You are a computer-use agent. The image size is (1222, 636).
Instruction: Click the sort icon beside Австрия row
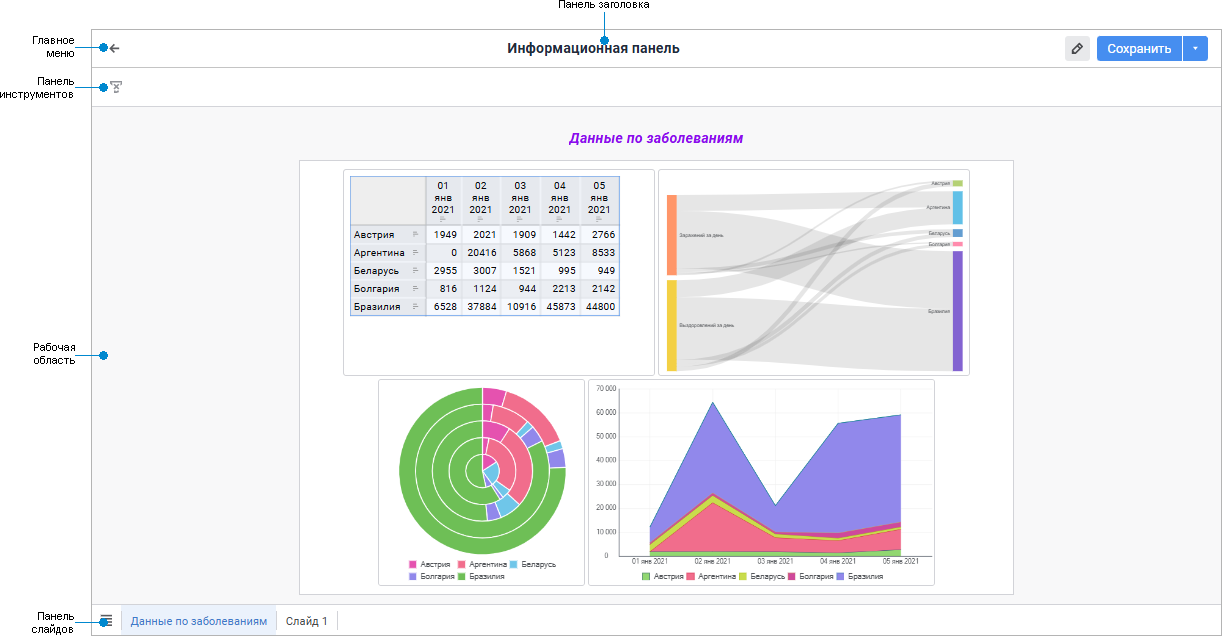point(415,235)
